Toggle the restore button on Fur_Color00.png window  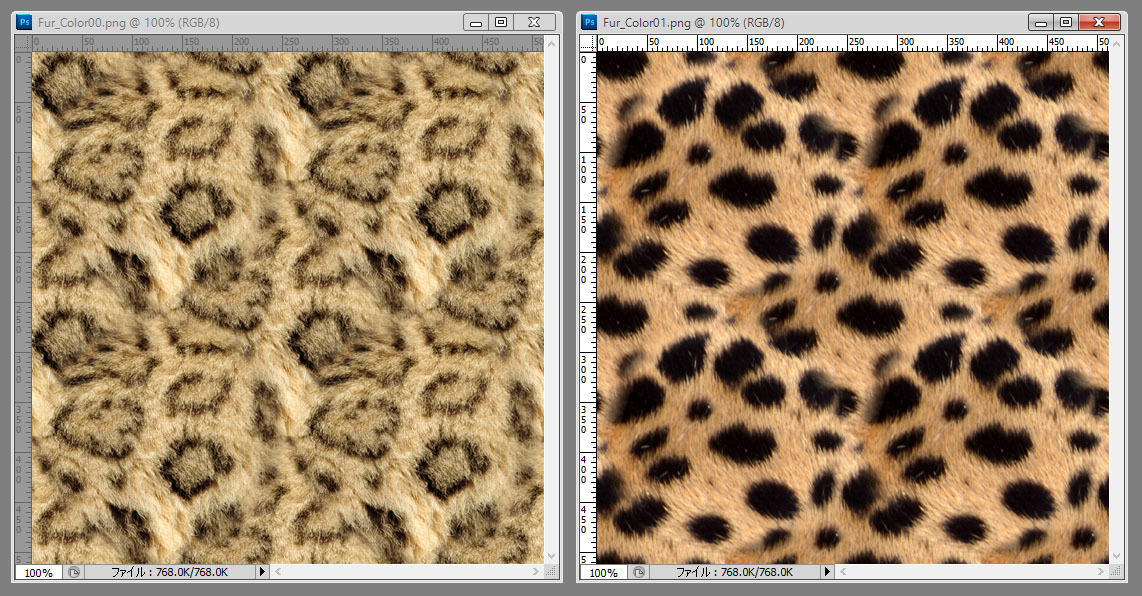click(501, 20)
